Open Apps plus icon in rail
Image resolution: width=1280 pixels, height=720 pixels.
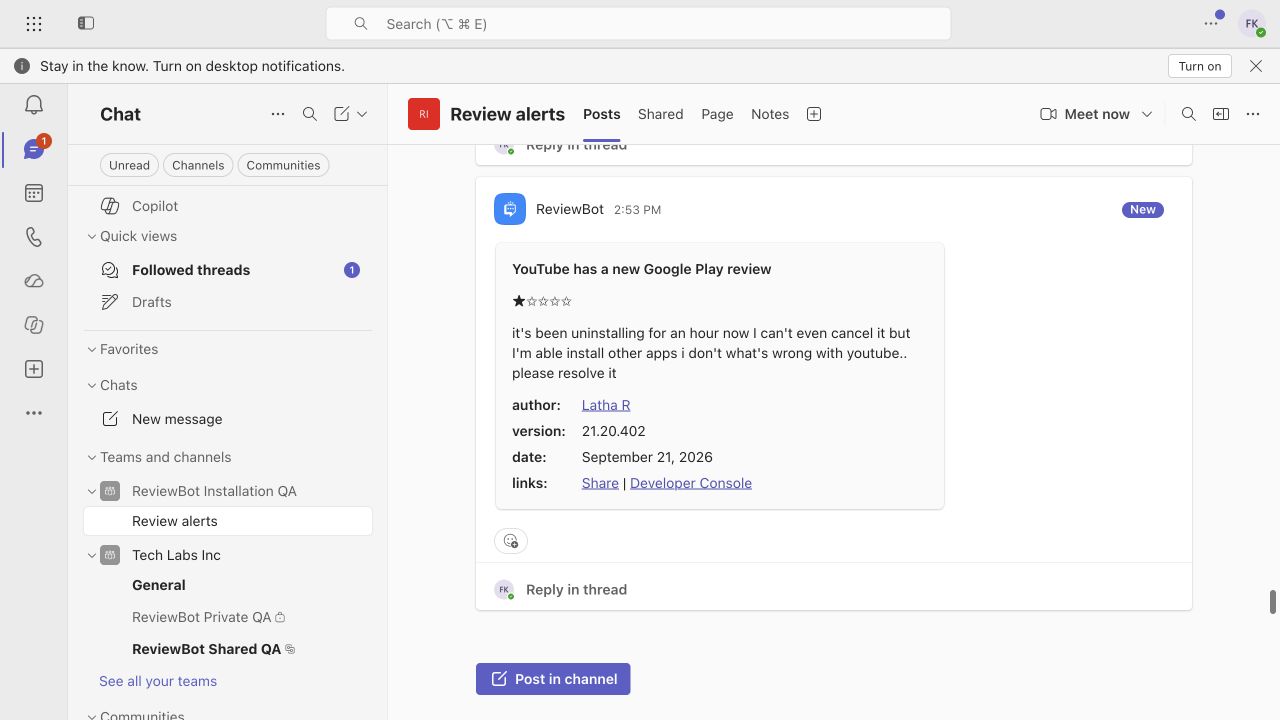[34, 369]
